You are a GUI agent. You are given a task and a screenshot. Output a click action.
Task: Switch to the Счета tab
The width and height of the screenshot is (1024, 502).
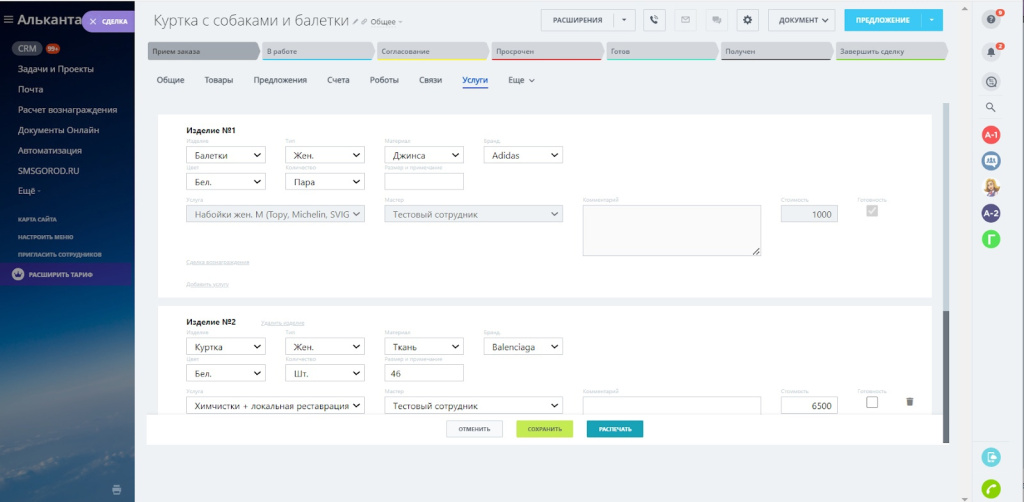pos(338,80)
